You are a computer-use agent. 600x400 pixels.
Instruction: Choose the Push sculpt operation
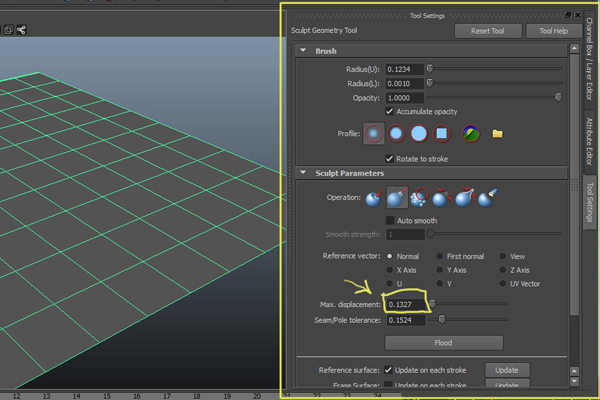click(374, 198)
